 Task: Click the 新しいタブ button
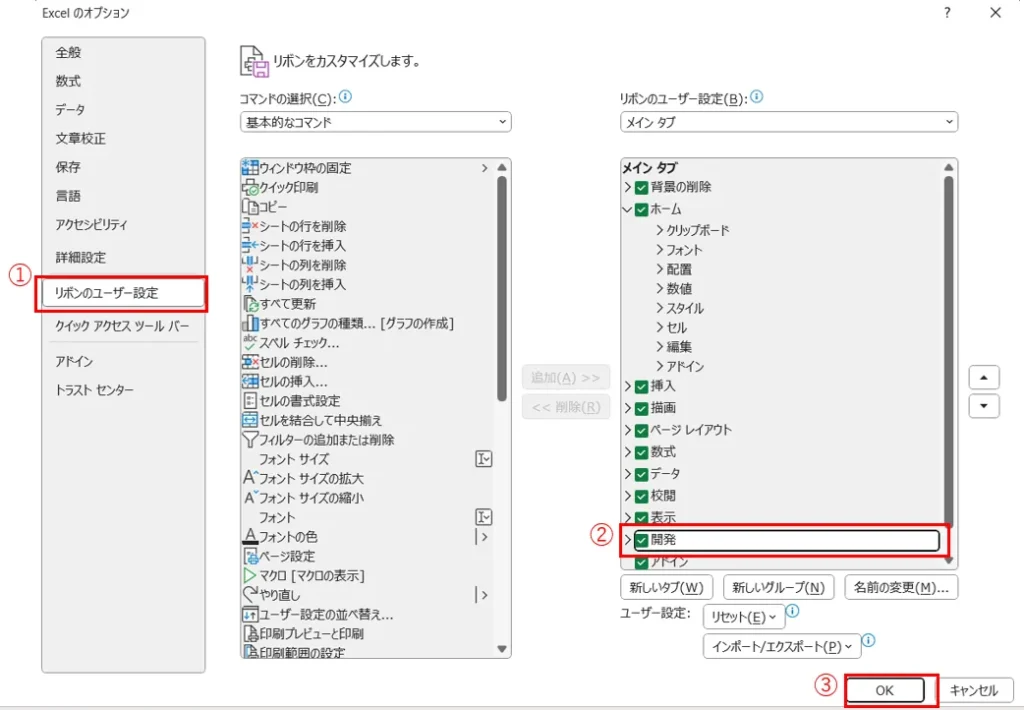point(666,587)
